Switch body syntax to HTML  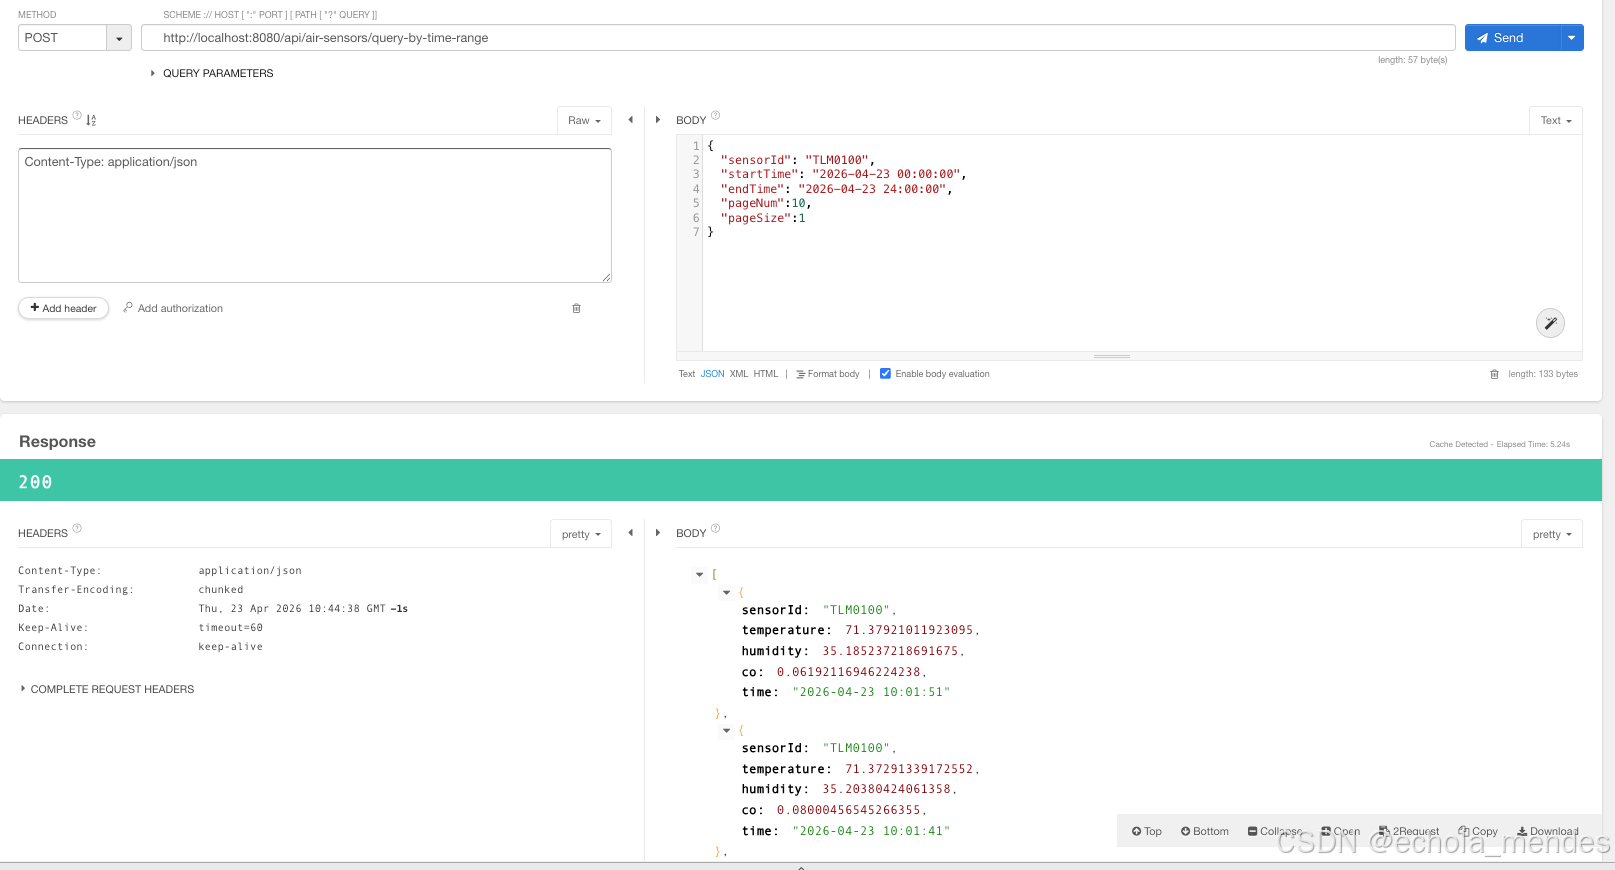point(765,374)
